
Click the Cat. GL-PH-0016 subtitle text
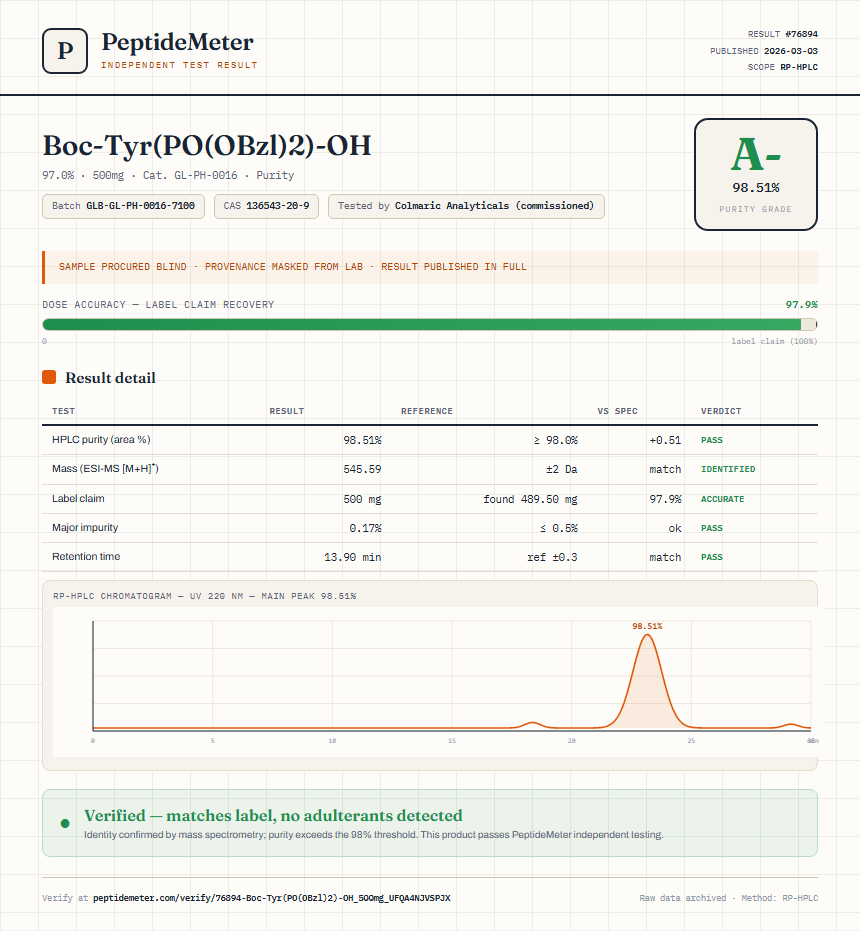click(x=190, y=175)
